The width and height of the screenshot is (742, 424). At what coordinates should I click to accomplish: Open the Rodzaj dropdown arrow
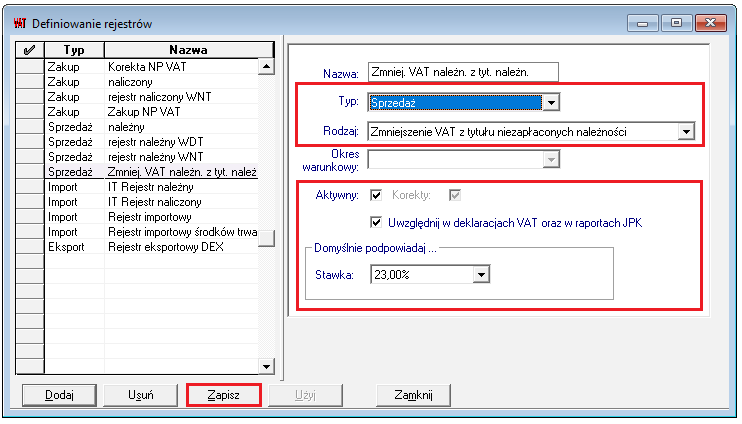(686, 132)
